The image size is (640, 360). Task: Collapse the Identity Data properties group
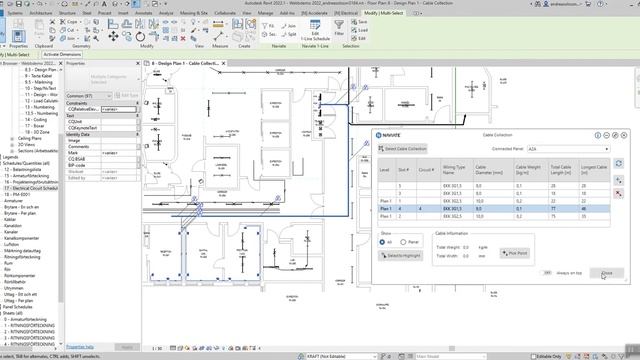137,134
